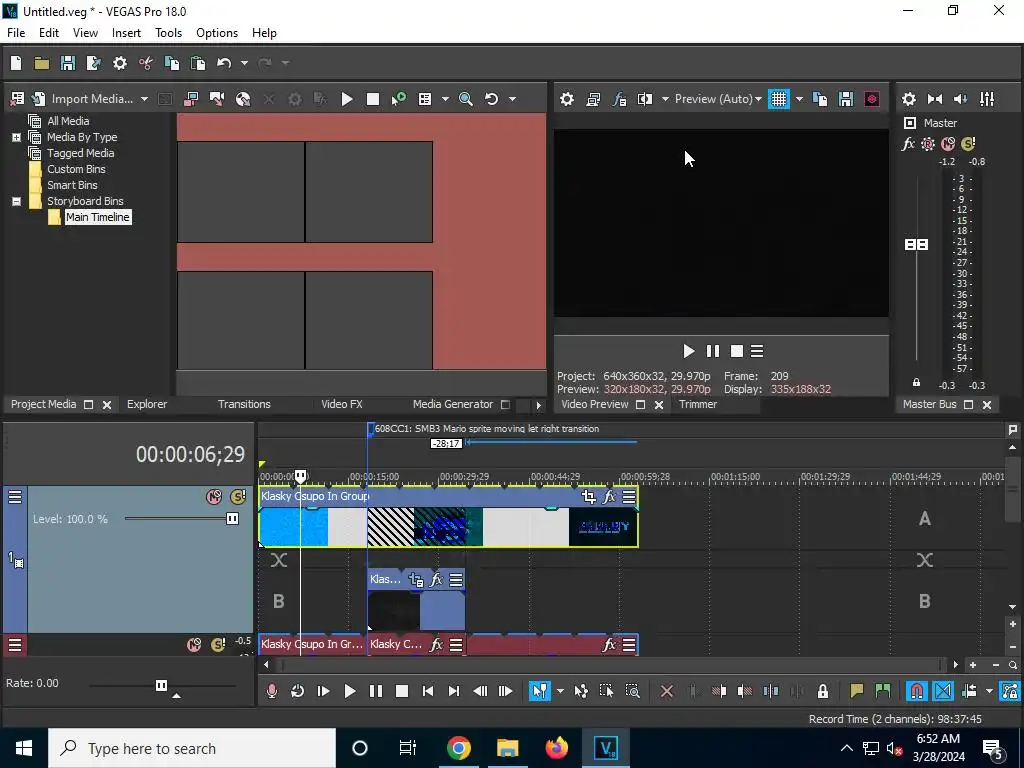Play from the Video Preview transport
Image resolution: width=1024 pixels, height=768 pixels.
coord(688,351)
